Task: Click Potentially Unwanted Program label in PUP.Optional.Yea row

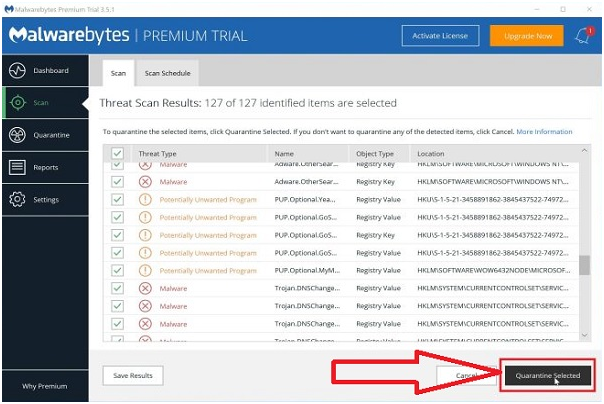Action: click(208, 199)
